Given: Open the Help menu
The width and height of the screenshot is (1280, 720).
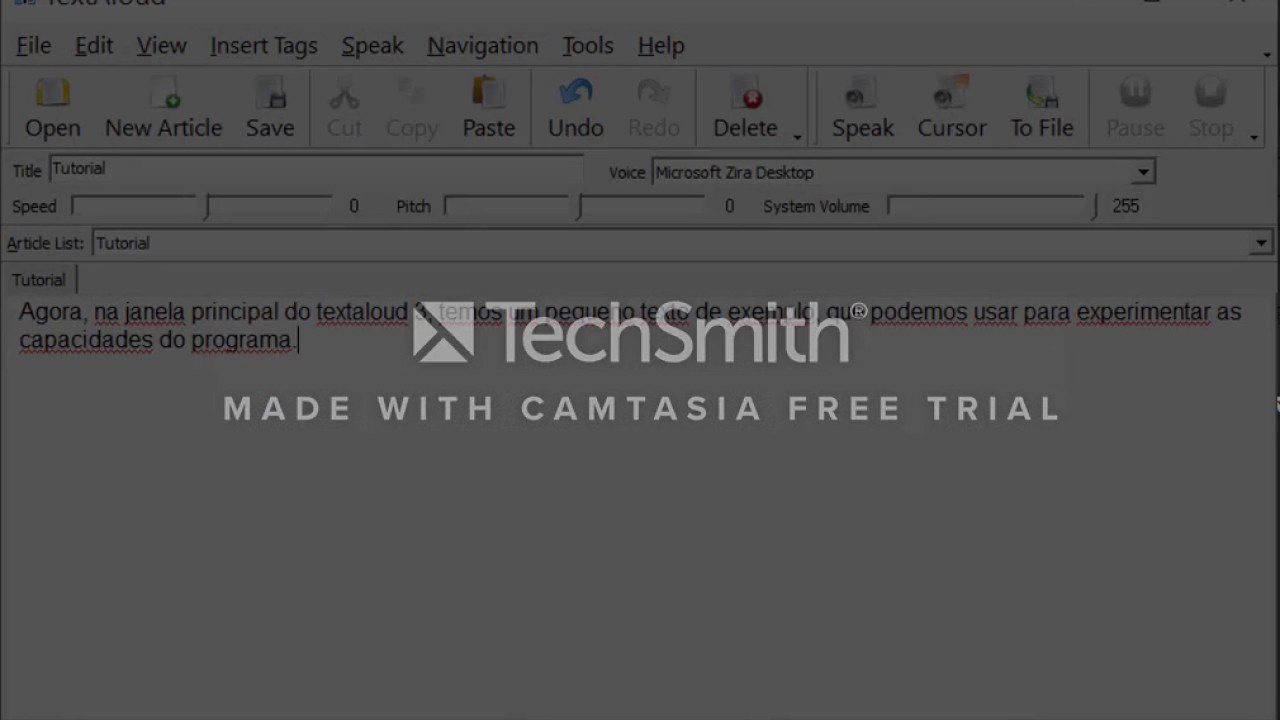Looking at the screenshot, I should pos(661,45).
